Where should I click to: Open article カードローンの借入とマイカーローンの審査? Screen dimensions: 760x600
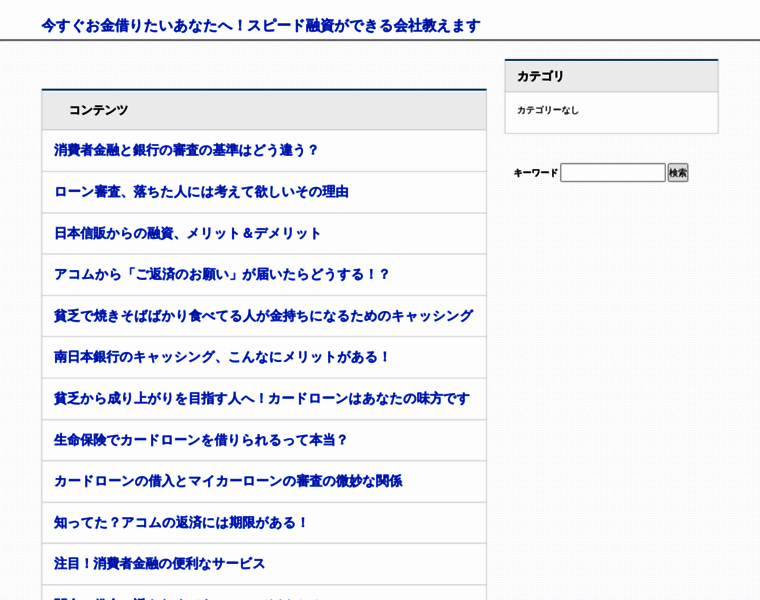(x=228, y=481)
